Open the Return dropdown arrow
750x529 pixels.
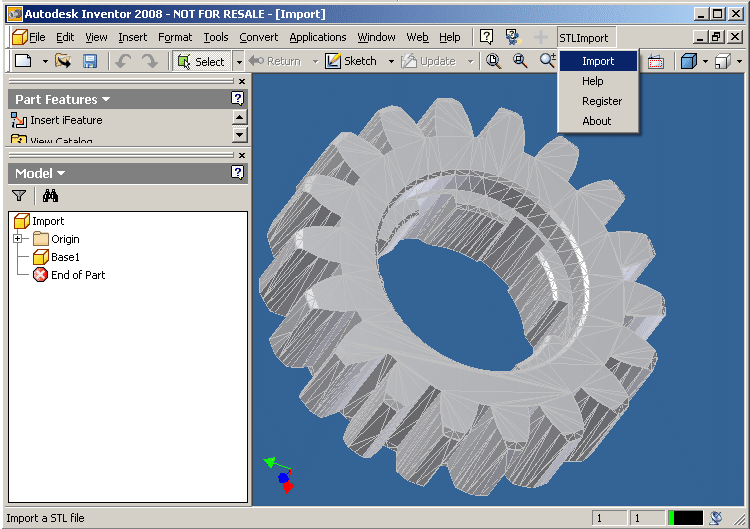[315, 61]
